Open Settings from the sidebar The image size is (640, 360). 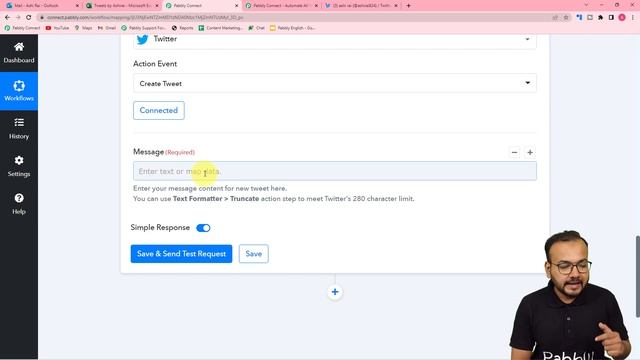click(x=19, y=166)
